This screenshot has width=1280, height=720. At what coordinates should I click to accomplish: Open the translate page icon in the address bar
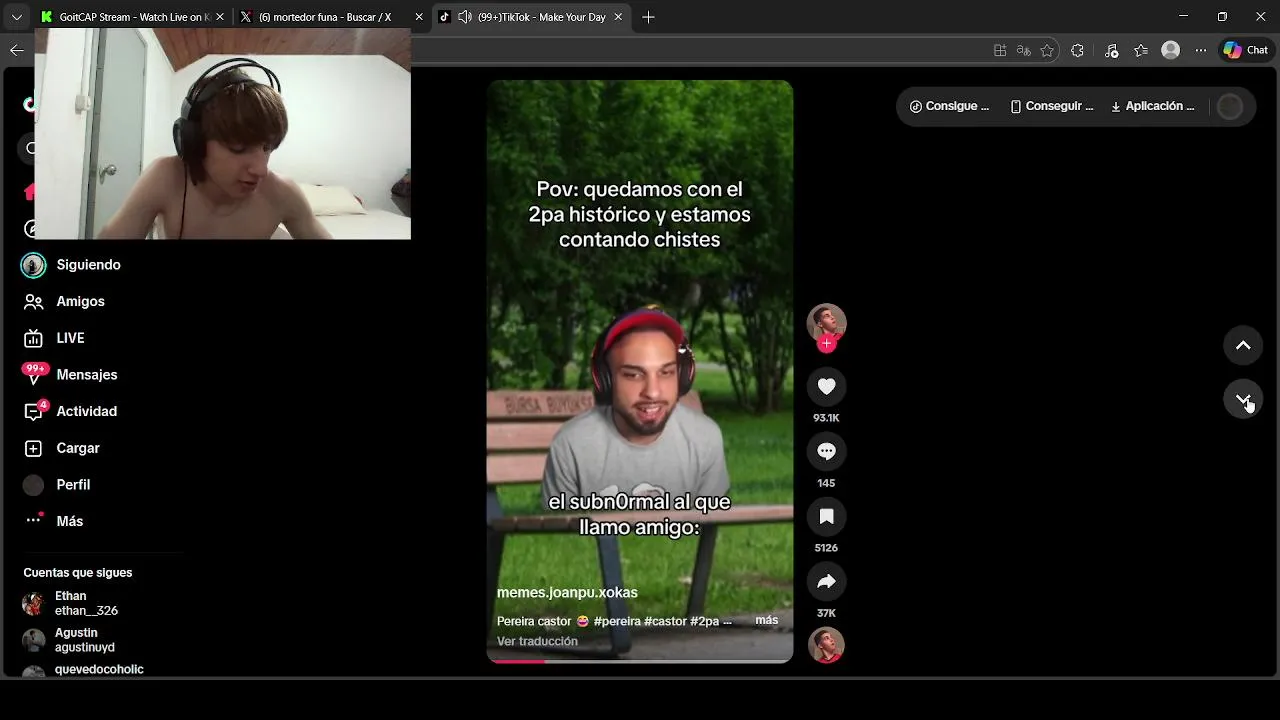(x=1023, y=50)
